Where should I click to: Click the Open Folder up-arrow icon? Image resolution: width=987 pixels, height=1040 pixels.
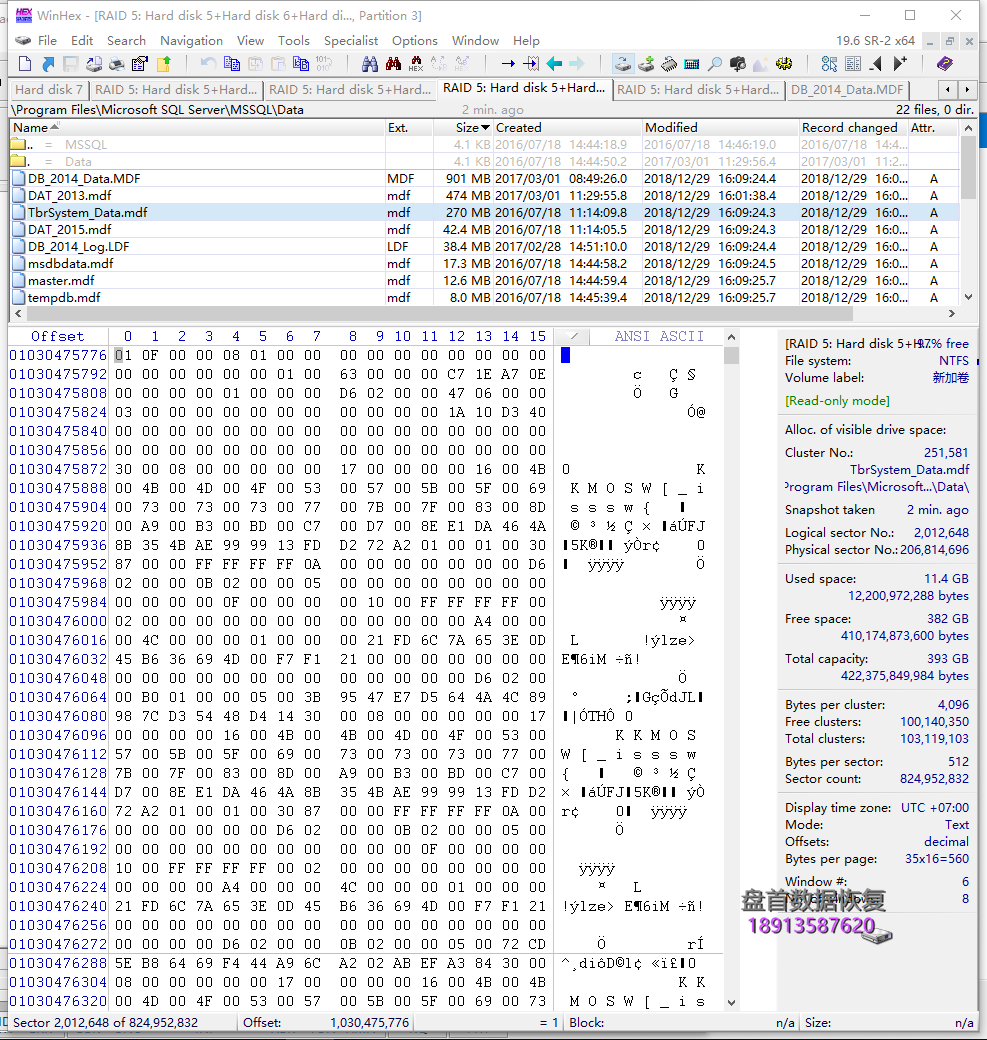point(163,64)
